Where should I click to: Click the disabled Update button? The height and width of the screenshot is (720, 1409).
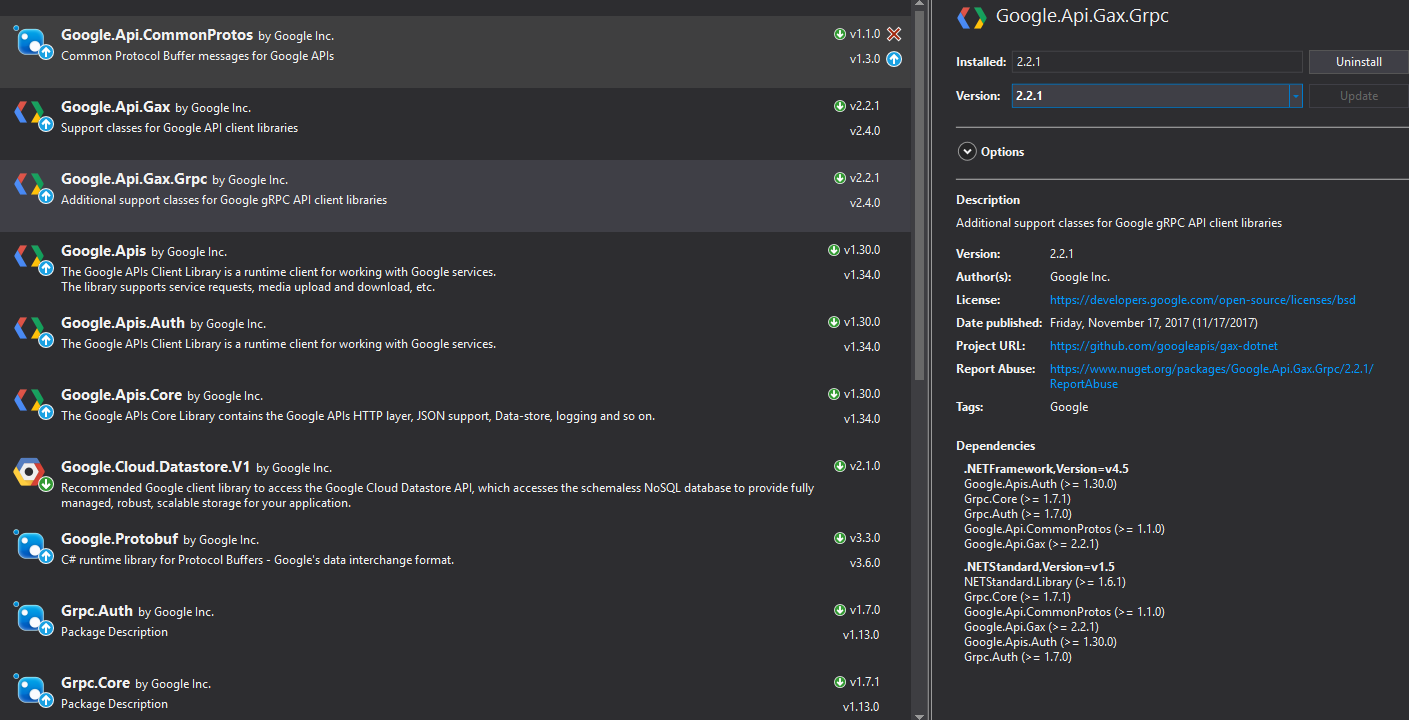pos(1359,96)
